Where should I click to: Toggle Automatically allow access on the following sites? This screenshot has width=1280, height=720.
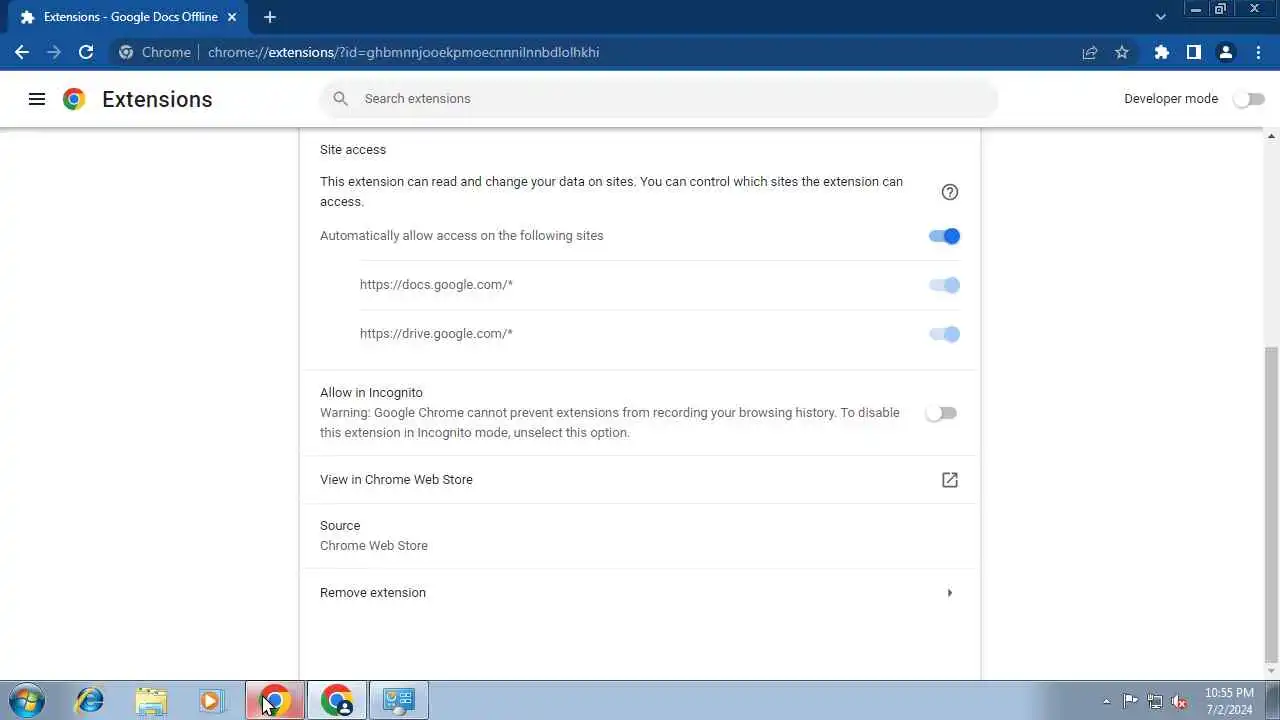tap(944, 236)
